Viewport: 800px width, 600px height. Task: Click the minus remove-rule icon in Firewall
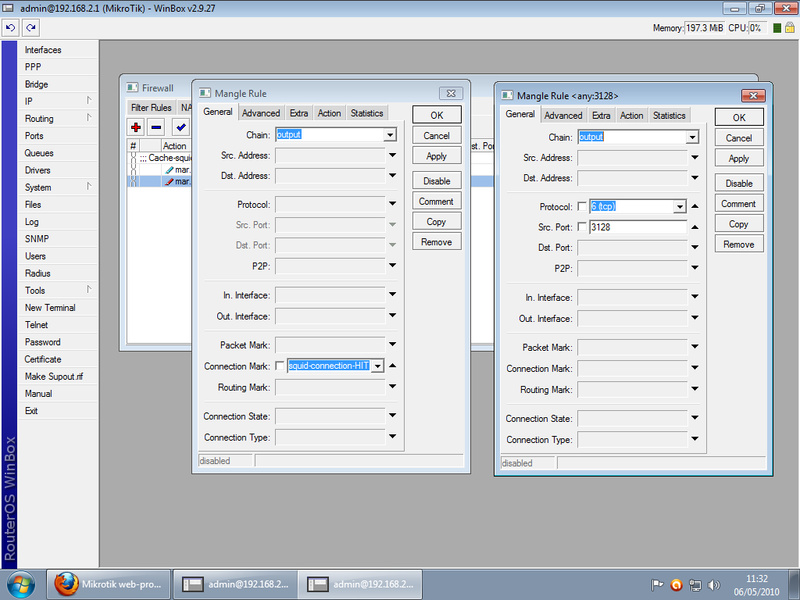[157, 127]
